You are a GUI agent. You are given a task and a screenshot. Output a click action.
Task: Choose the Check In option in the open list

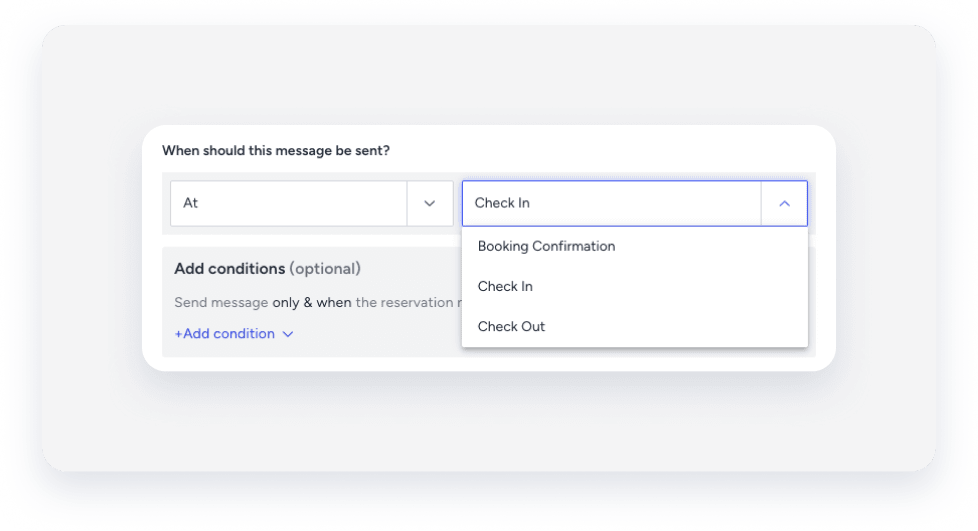(x=505, y=286)
